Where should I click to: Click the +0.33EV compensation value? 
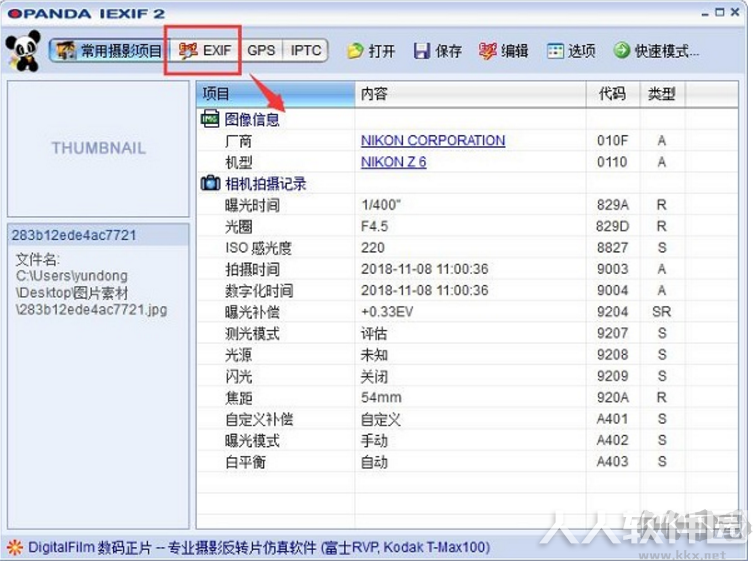click(387, 312)
